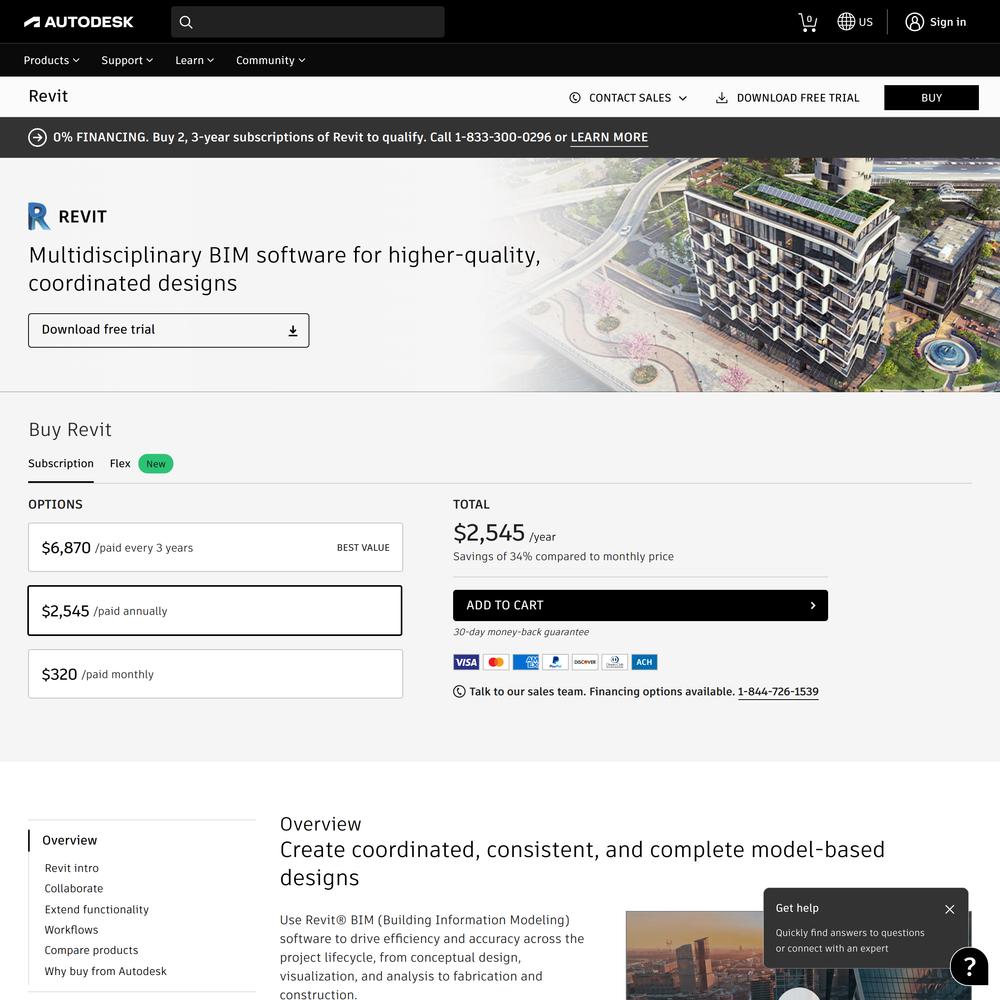The width and height of the screenshot is (1000, 1000).
Task: Click the phone icon near sales team text
Action: tap(459, 691)
